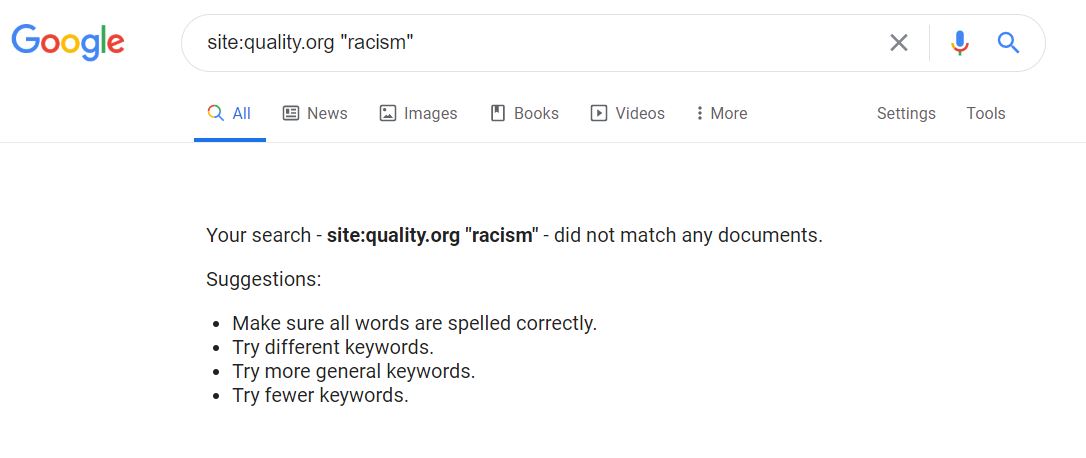Click the "Try more general keywords" suggestion
The height and width of the screenshot is (458, 1086).
coord(353,371)
